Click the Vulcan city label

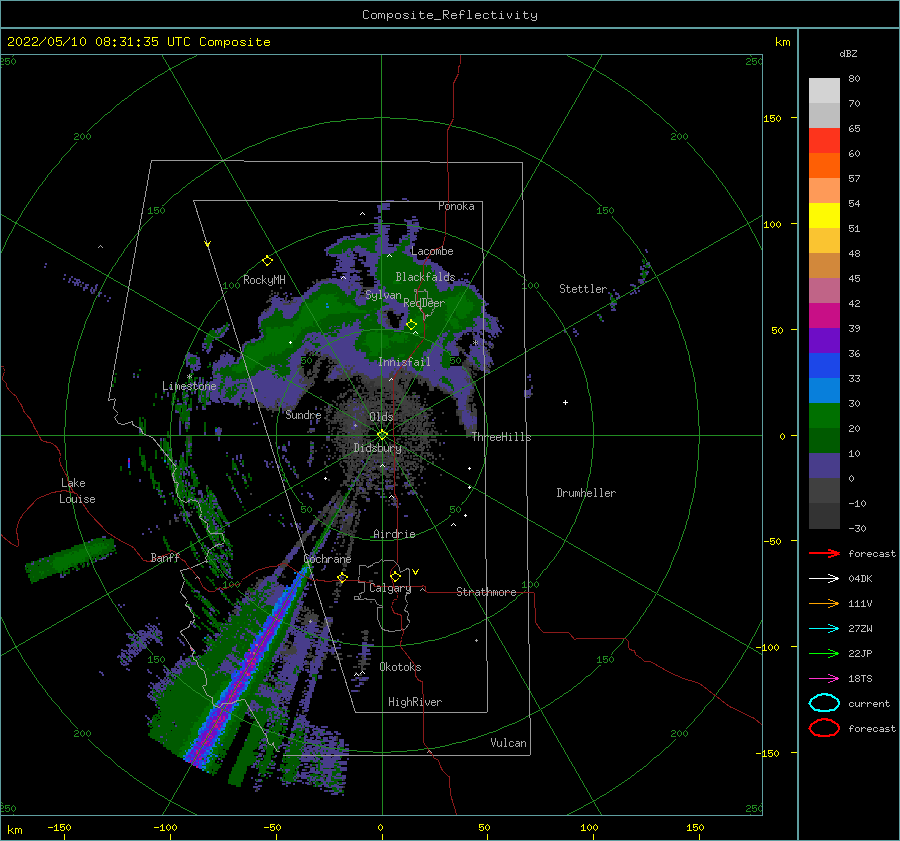[x=508, y=743]
